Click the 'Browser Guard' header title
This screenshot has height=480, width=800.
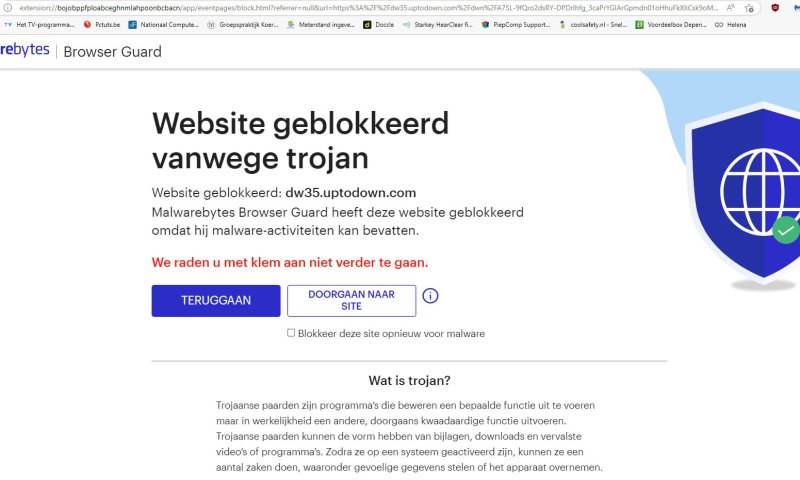point(112,52)
